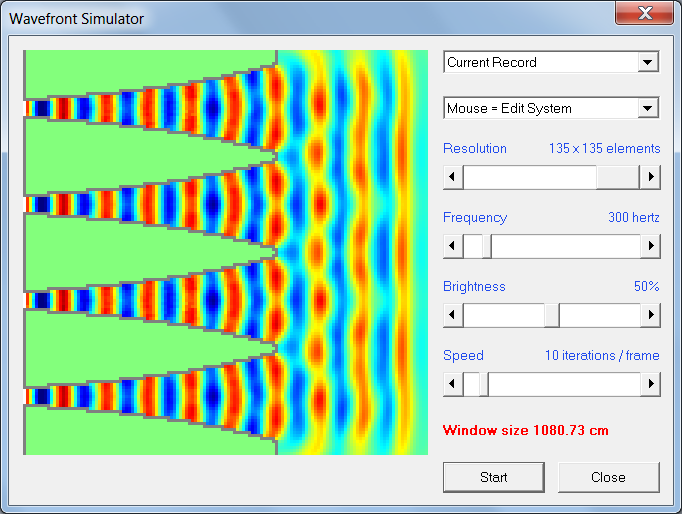Click the Frequency slider thumb
Screen dimensions: 682x514
487,246
